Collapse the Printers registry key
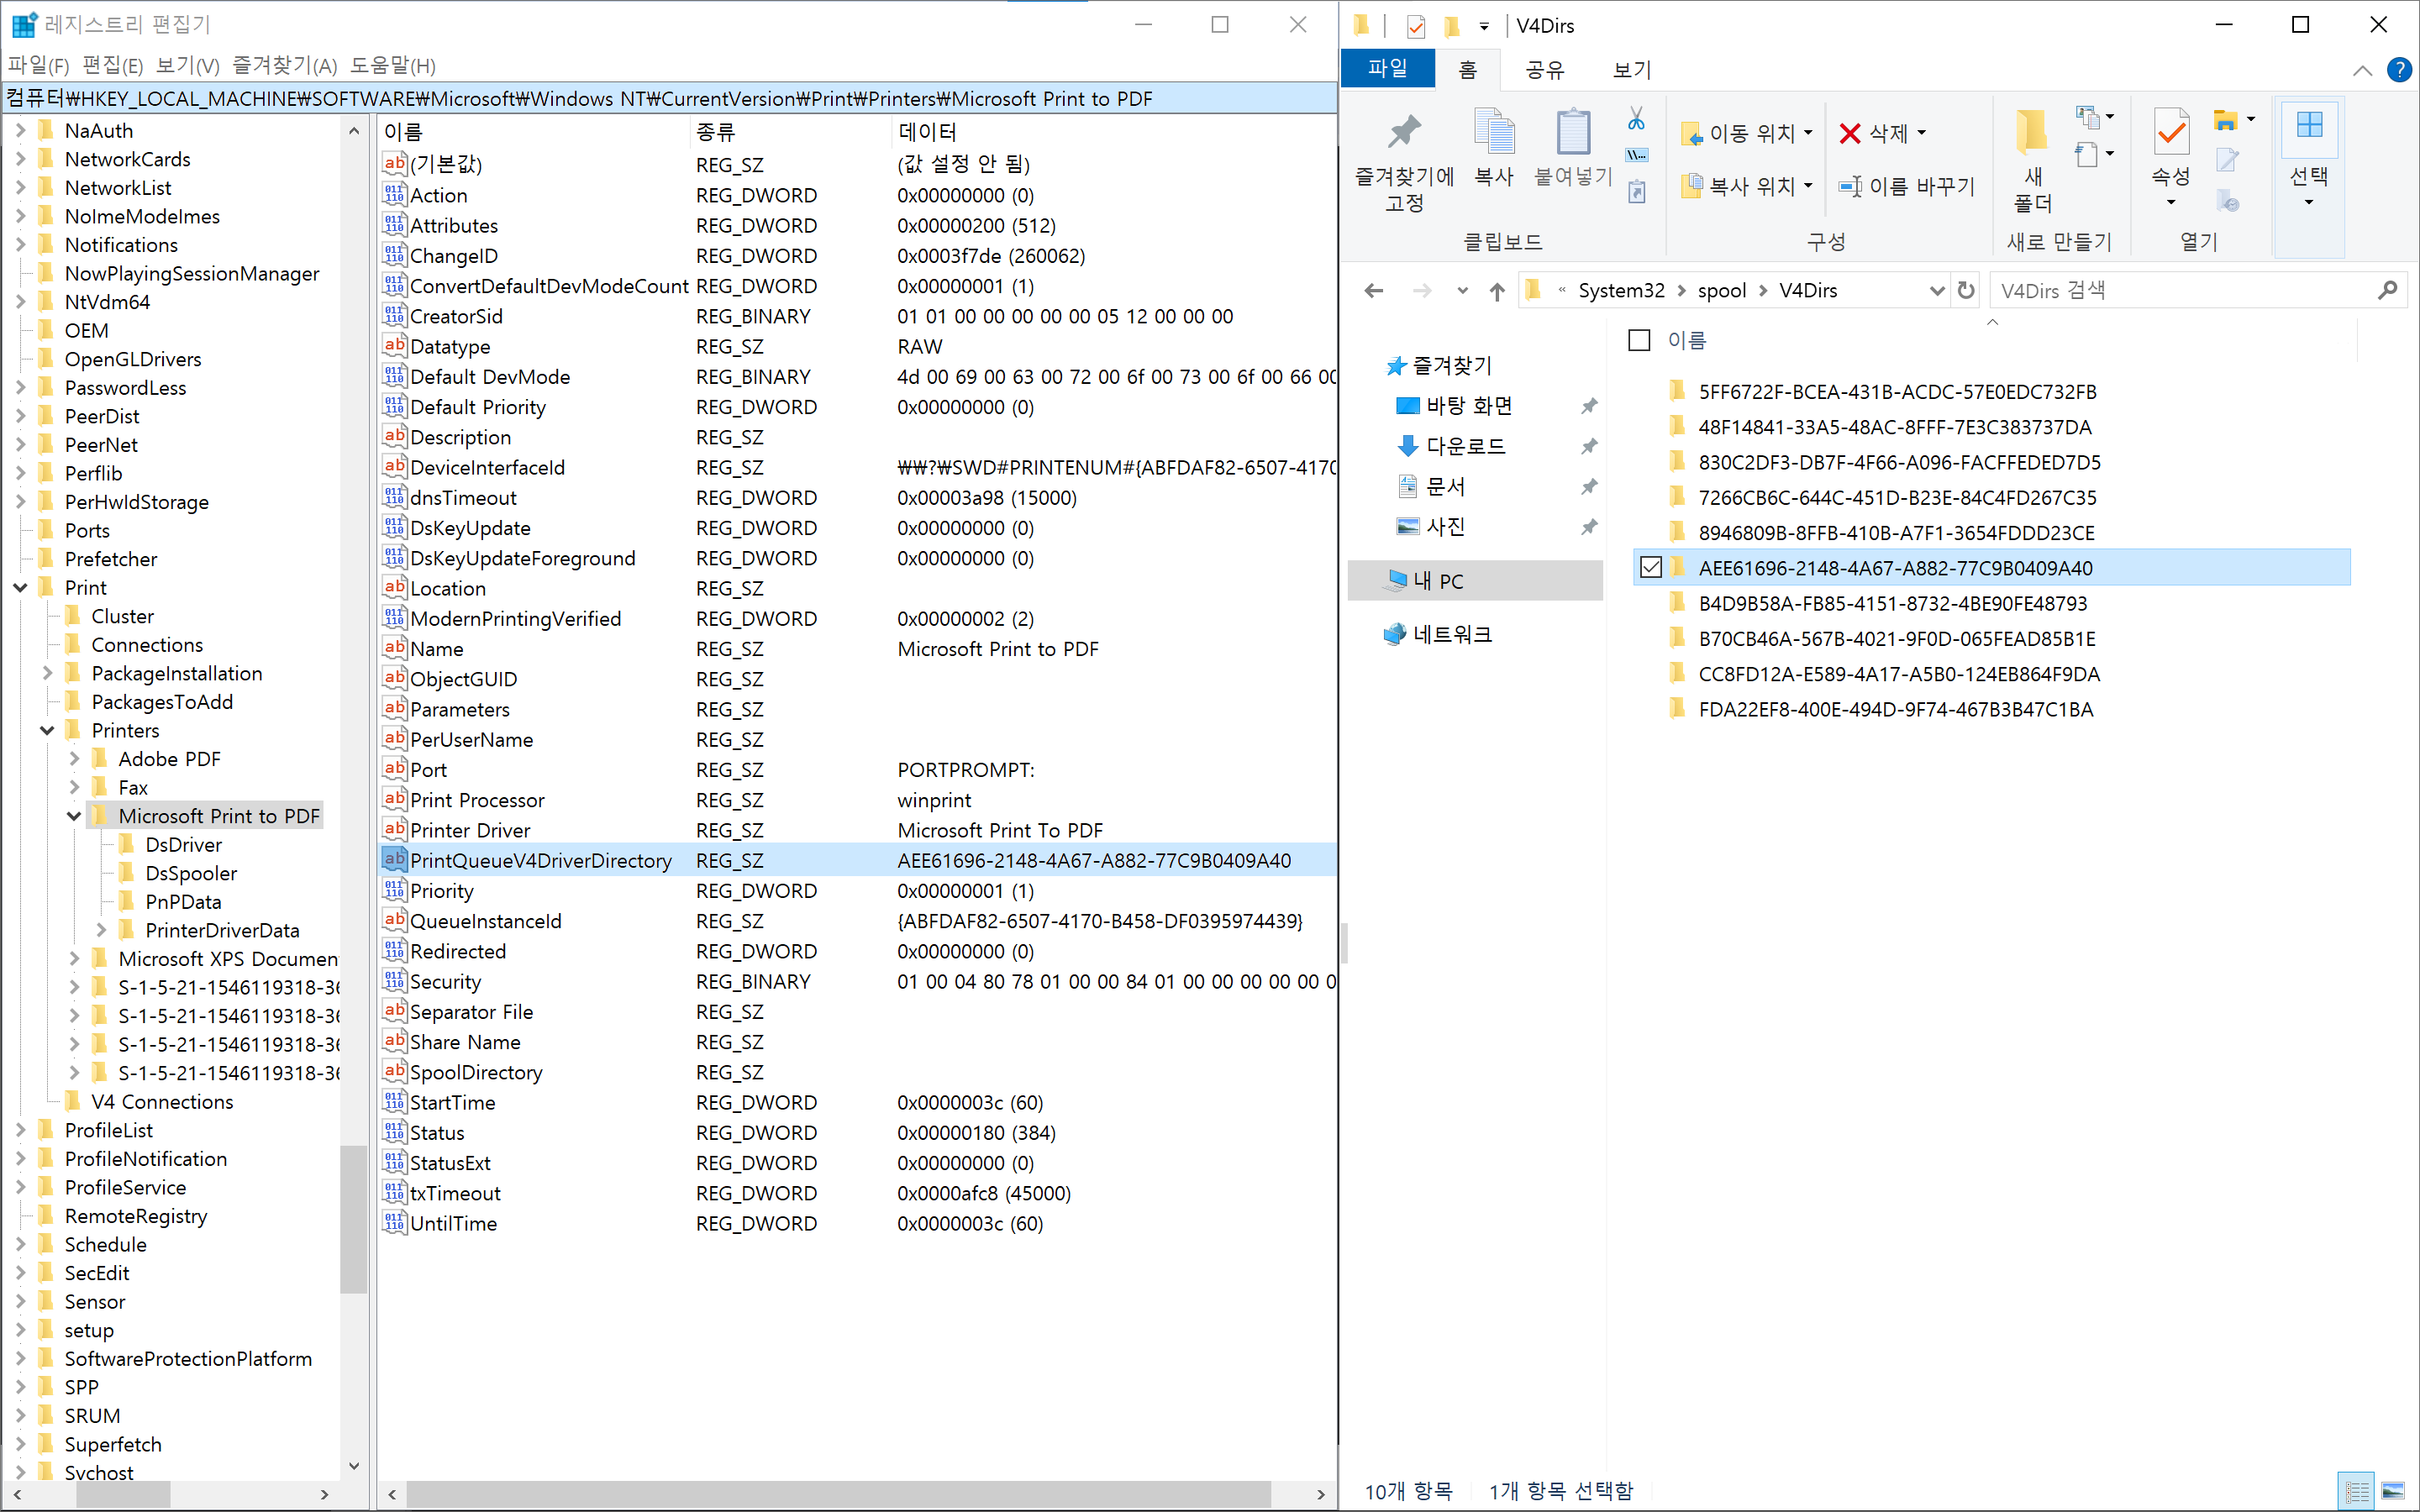Image resolution: width=2420 pixels, height=1512 pixels. coord(47,731)
